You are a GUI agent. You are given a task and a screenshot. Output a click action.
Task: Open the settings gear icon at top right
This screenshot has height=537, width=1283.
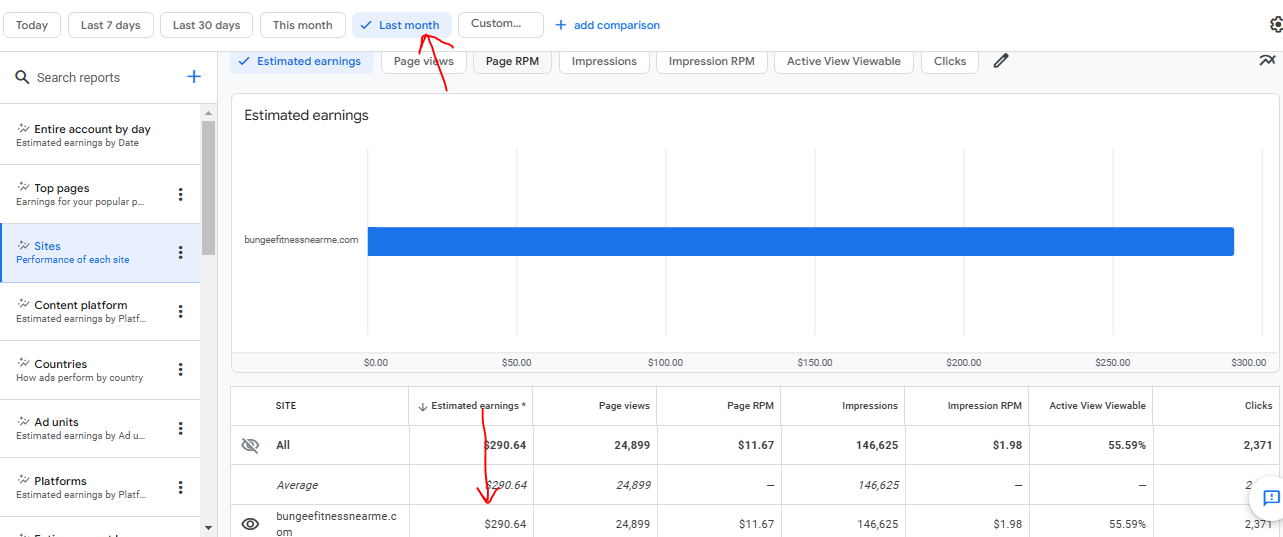point(1276,25)
